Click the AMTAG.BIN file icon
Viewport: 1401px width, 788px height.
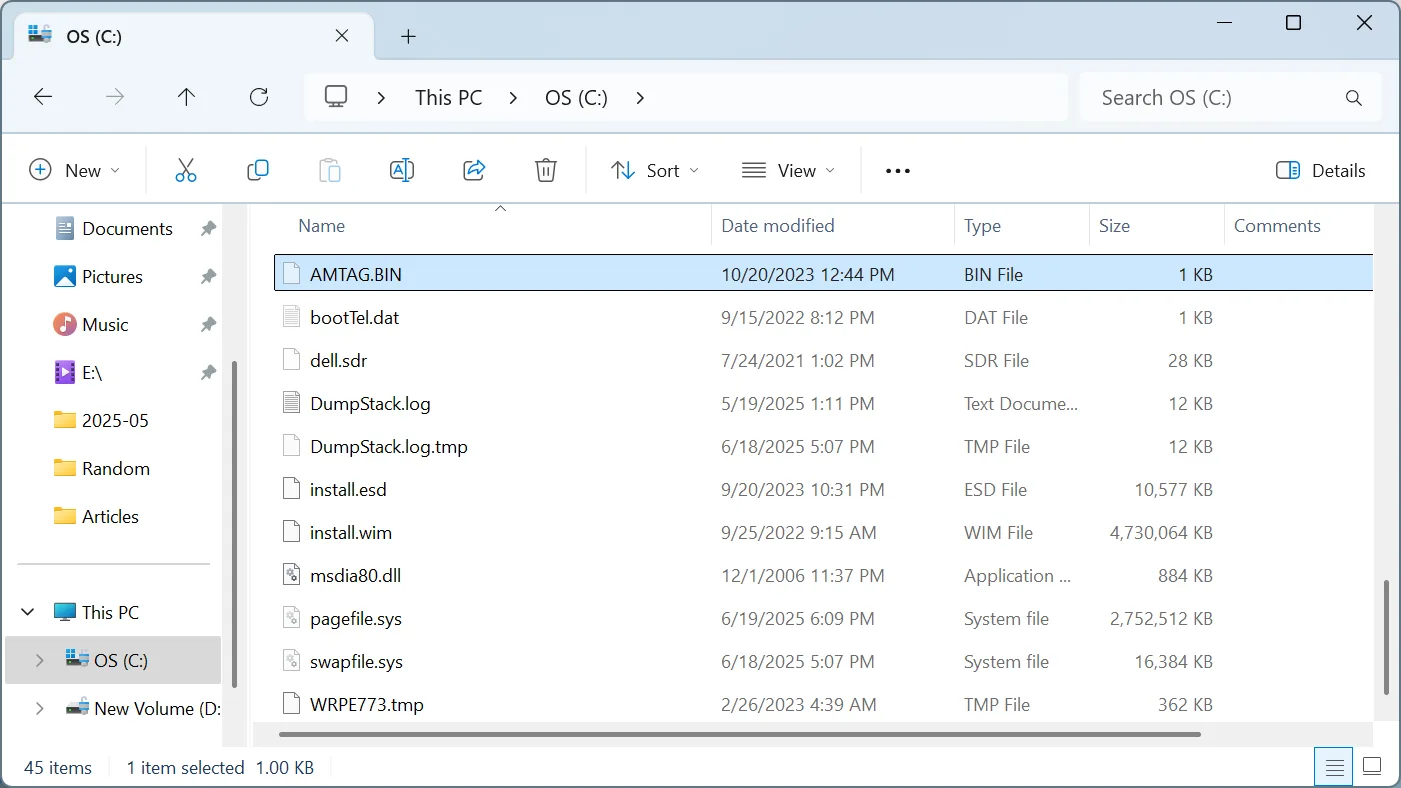291,274
